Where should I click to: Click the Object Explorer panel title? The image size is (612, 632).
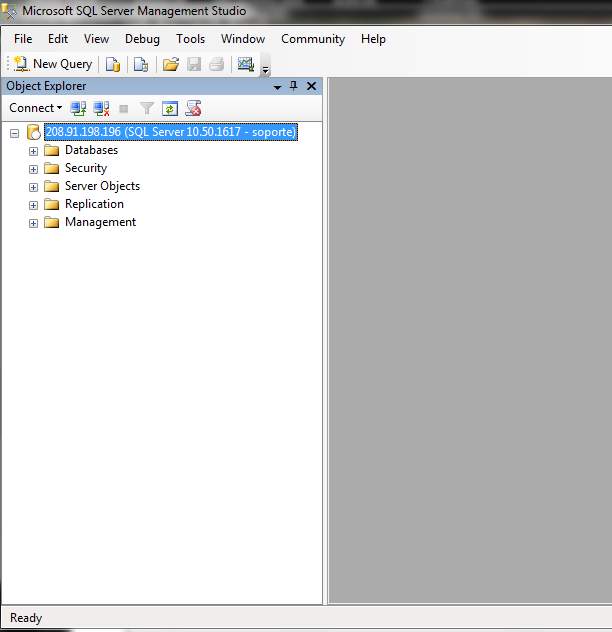(46, 86)
